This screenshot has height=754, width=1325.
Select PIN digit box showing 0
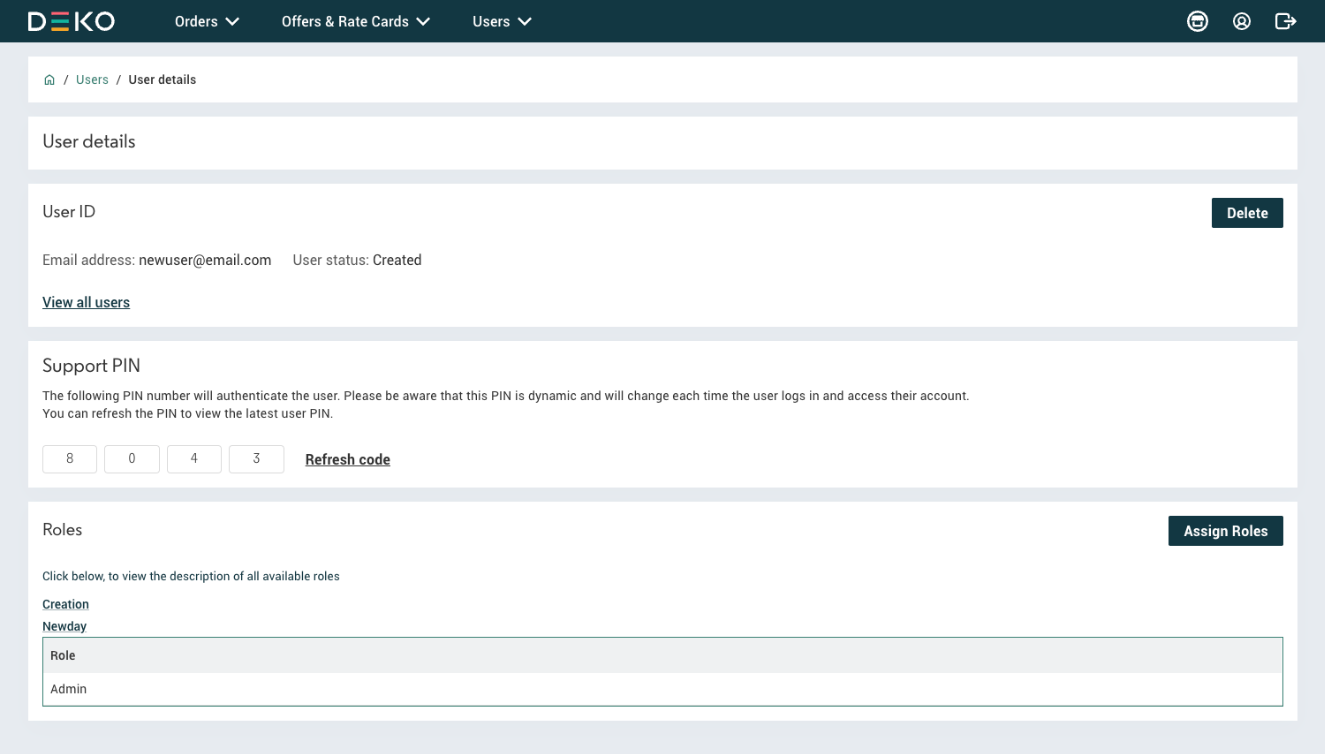click(132, 459)
